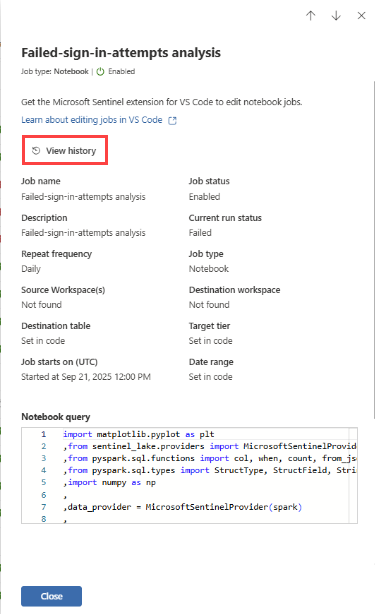Click the Failed current run status value
The height and width of the screenshot is (614, 375).
[x=200, y=233]
